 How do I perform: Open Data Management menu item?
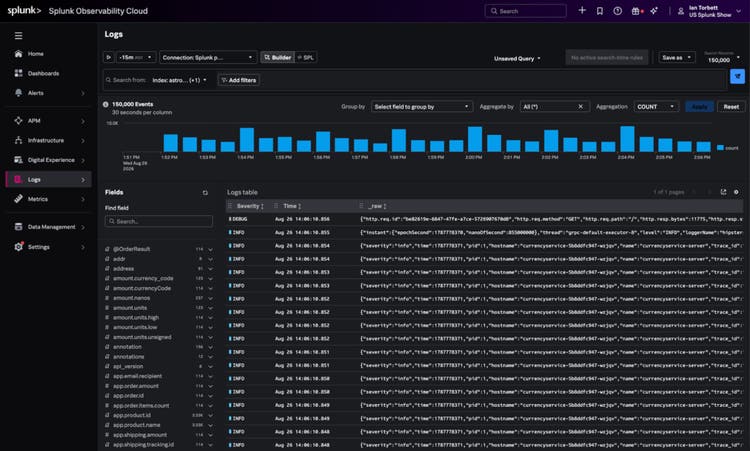(49, 227)
